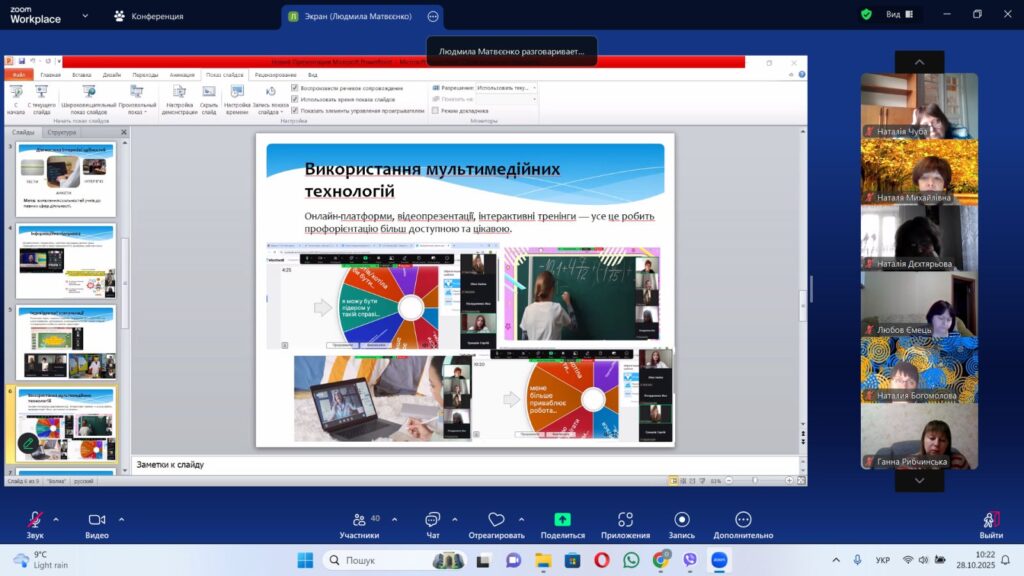1024x576 pixels.
Task: Open Приложения apps in Zoom toolbar
Action: 625,520
